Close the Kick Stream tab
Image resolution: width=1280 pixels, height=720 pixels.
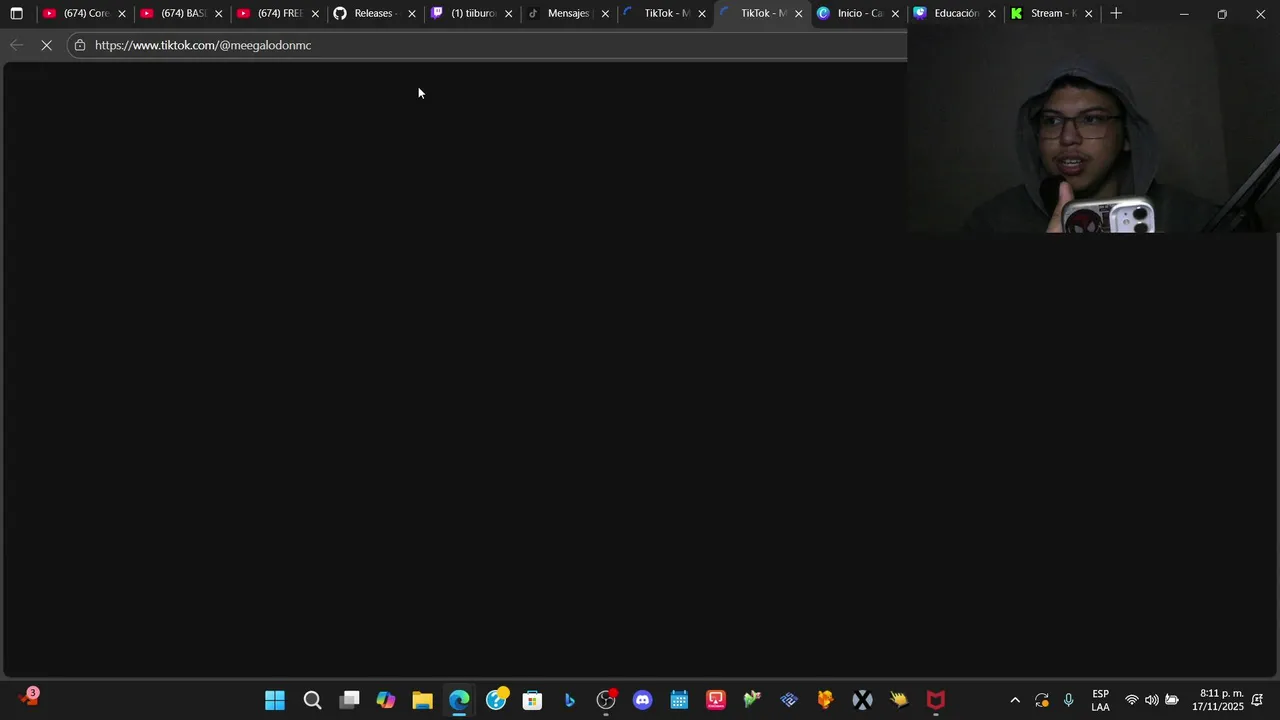pos(1089,14)
